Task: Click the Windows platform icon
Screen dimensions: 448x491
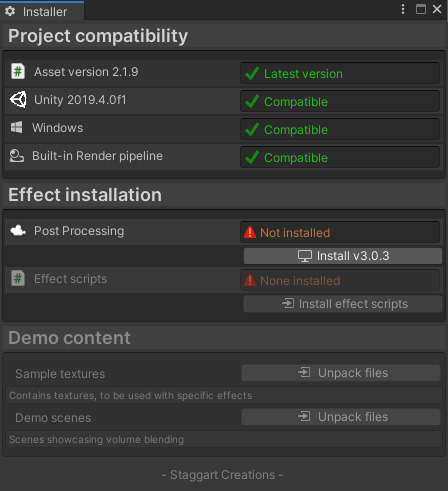Action: tap(17, 127)
